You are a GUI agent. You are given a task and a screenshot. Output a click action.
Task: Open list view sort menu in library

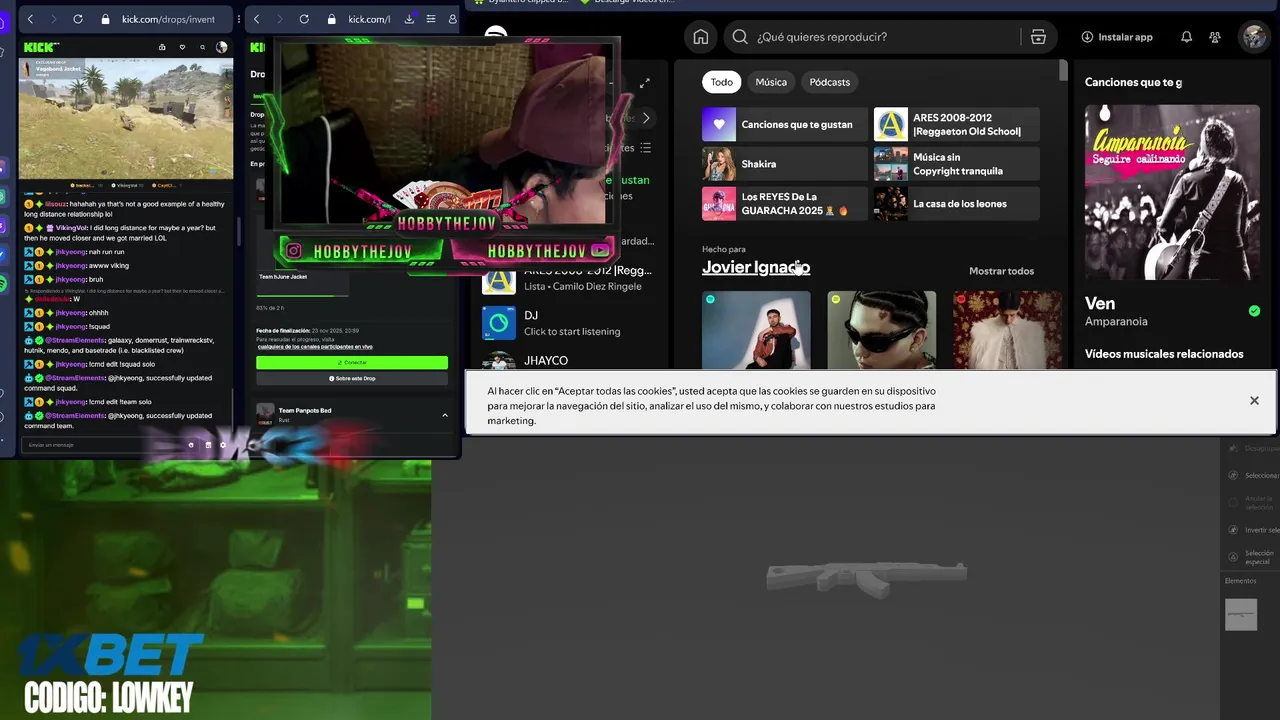[x=645, y=148]
